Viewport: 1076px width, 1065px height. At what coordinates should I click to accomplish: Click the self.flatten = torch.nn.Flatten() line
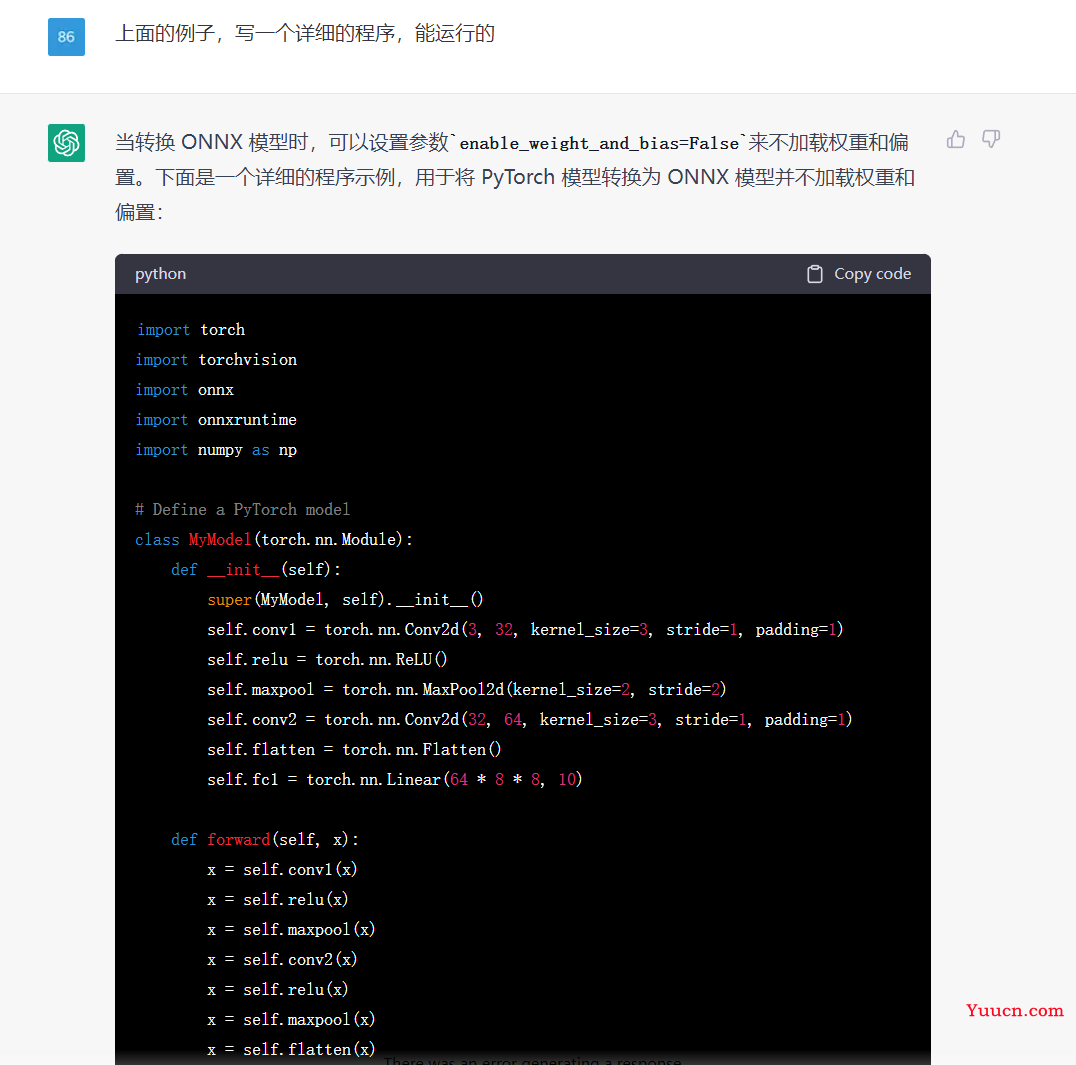point(354,749)
